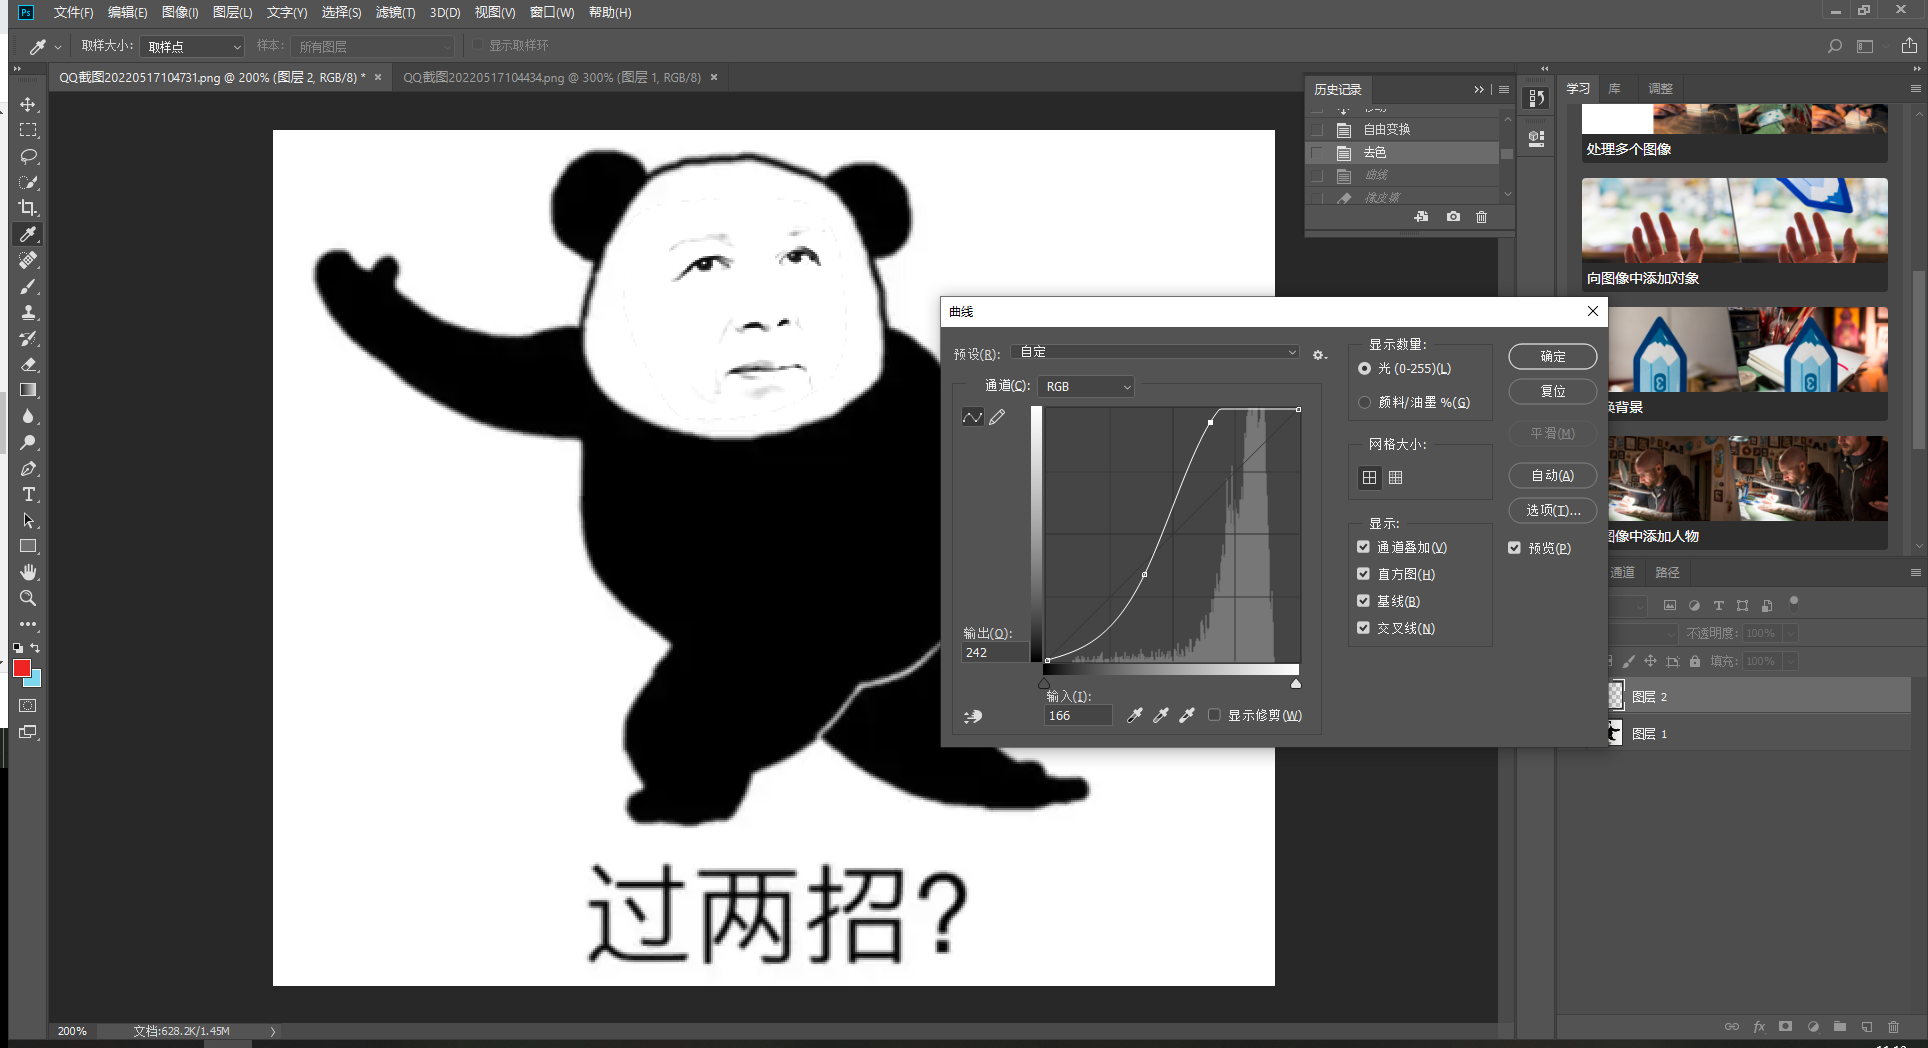Open the 图像 menu
The image size is (1928, 1048).
[x=180, y=12]
